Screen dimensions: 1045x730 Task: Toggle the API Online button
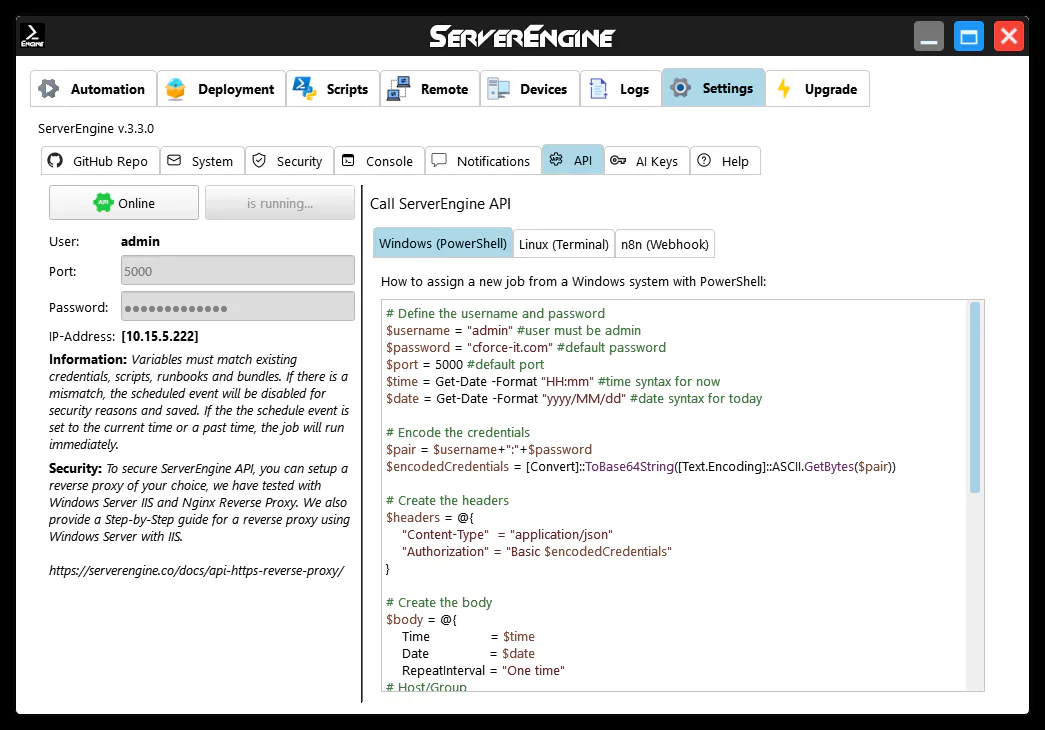click(x=124, y=203)
